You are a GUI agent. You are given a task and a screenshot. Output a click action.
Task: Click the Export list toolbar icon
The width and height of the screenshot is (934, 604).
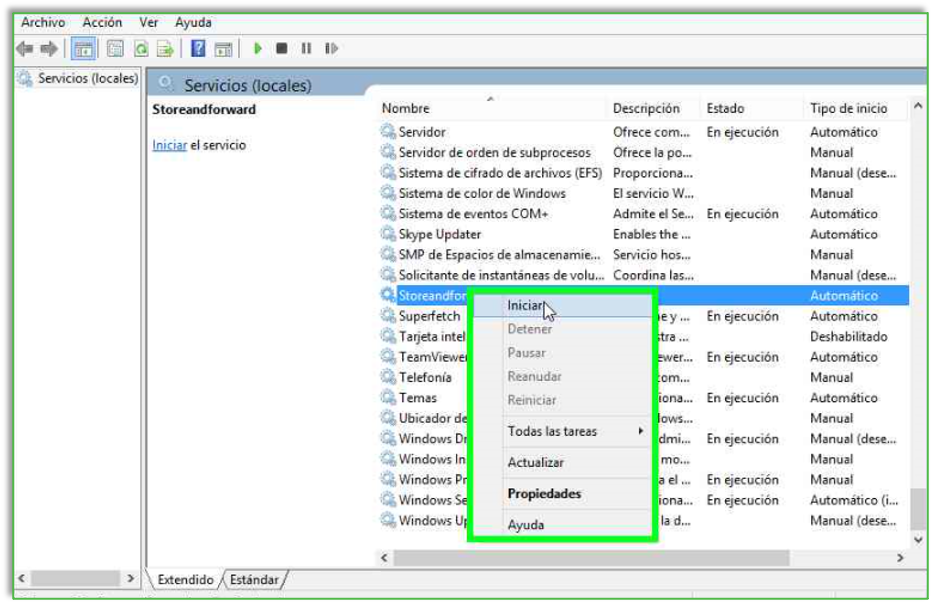pos(165,48)
